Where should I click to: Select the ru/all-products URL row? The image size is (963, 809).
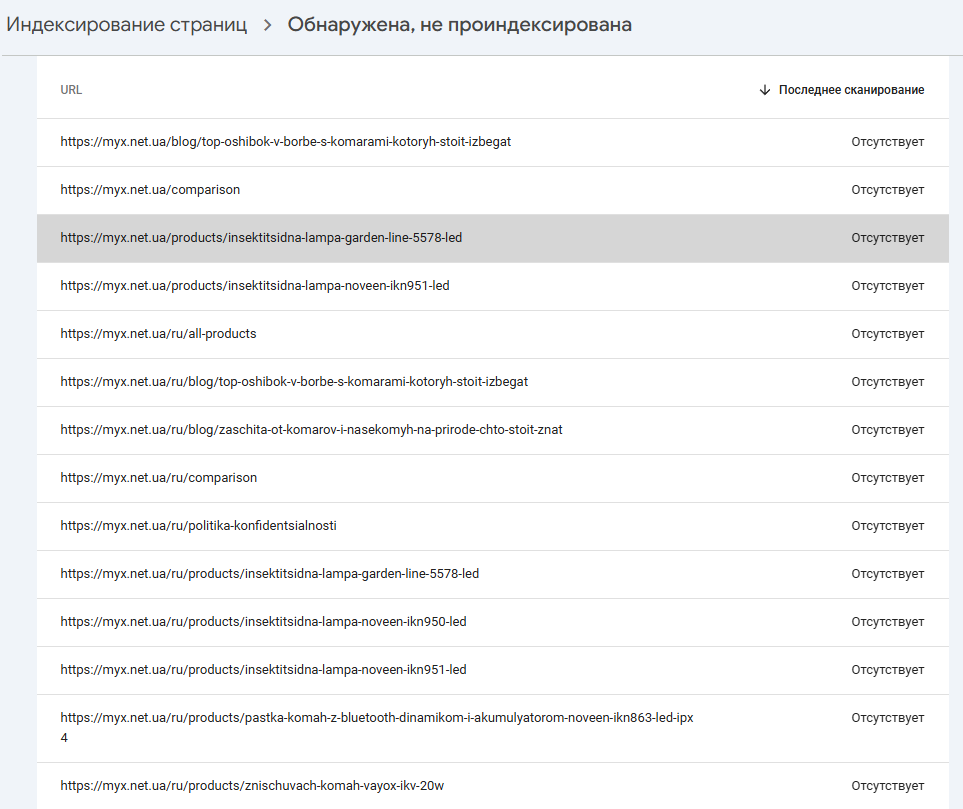493,334
